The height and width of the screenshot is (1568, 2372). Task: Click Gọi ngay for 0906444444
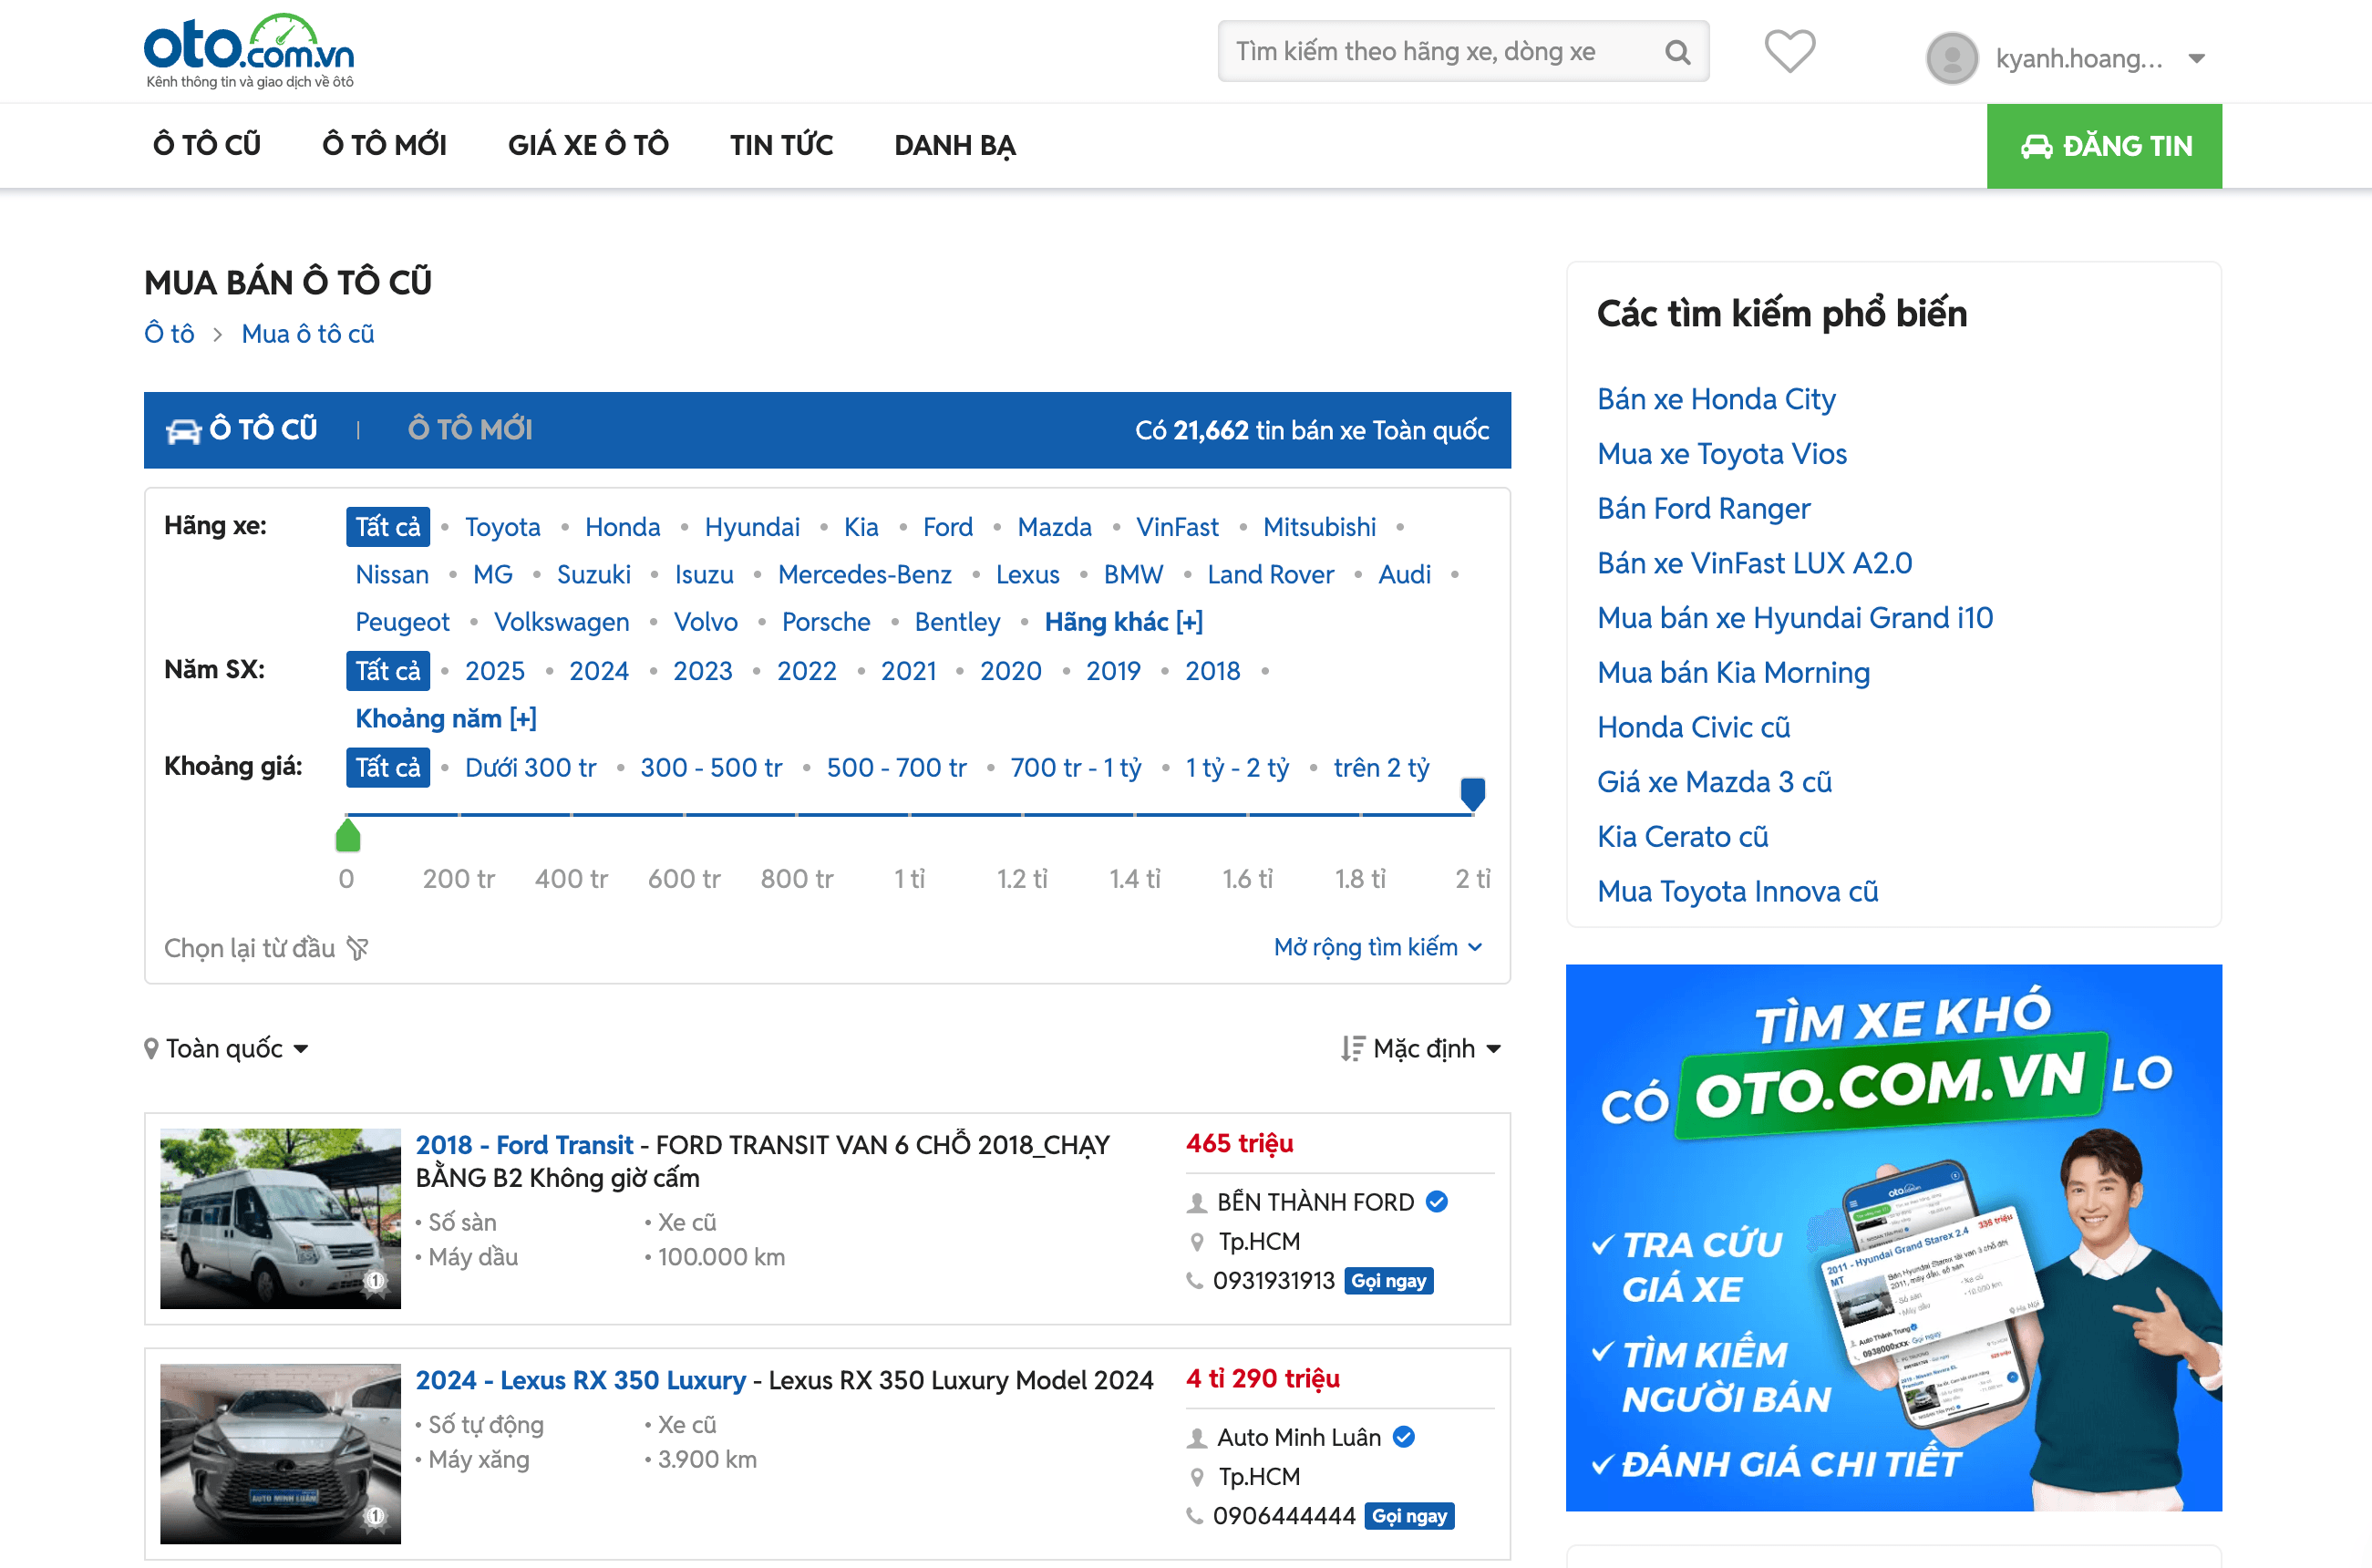tap(1409, 1516)
